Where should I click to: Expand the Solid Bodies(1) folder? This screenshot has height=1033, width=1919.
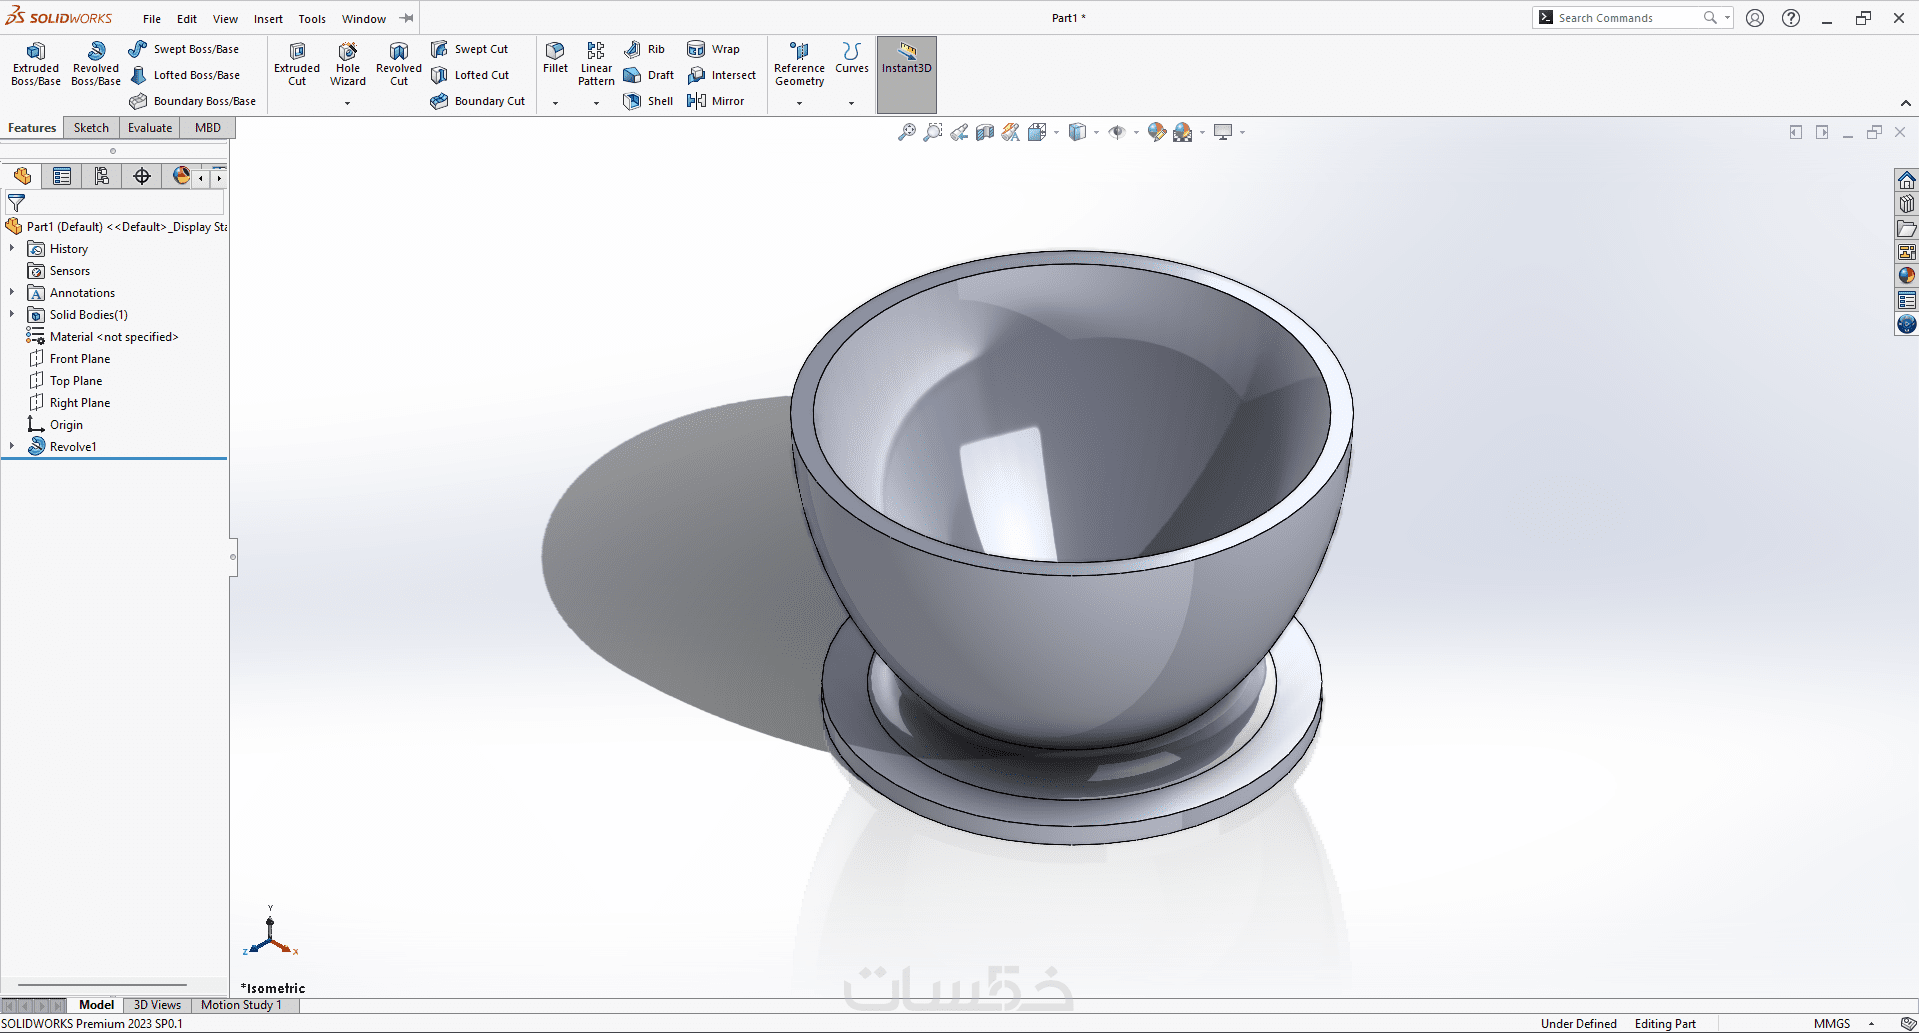point(12,315)
